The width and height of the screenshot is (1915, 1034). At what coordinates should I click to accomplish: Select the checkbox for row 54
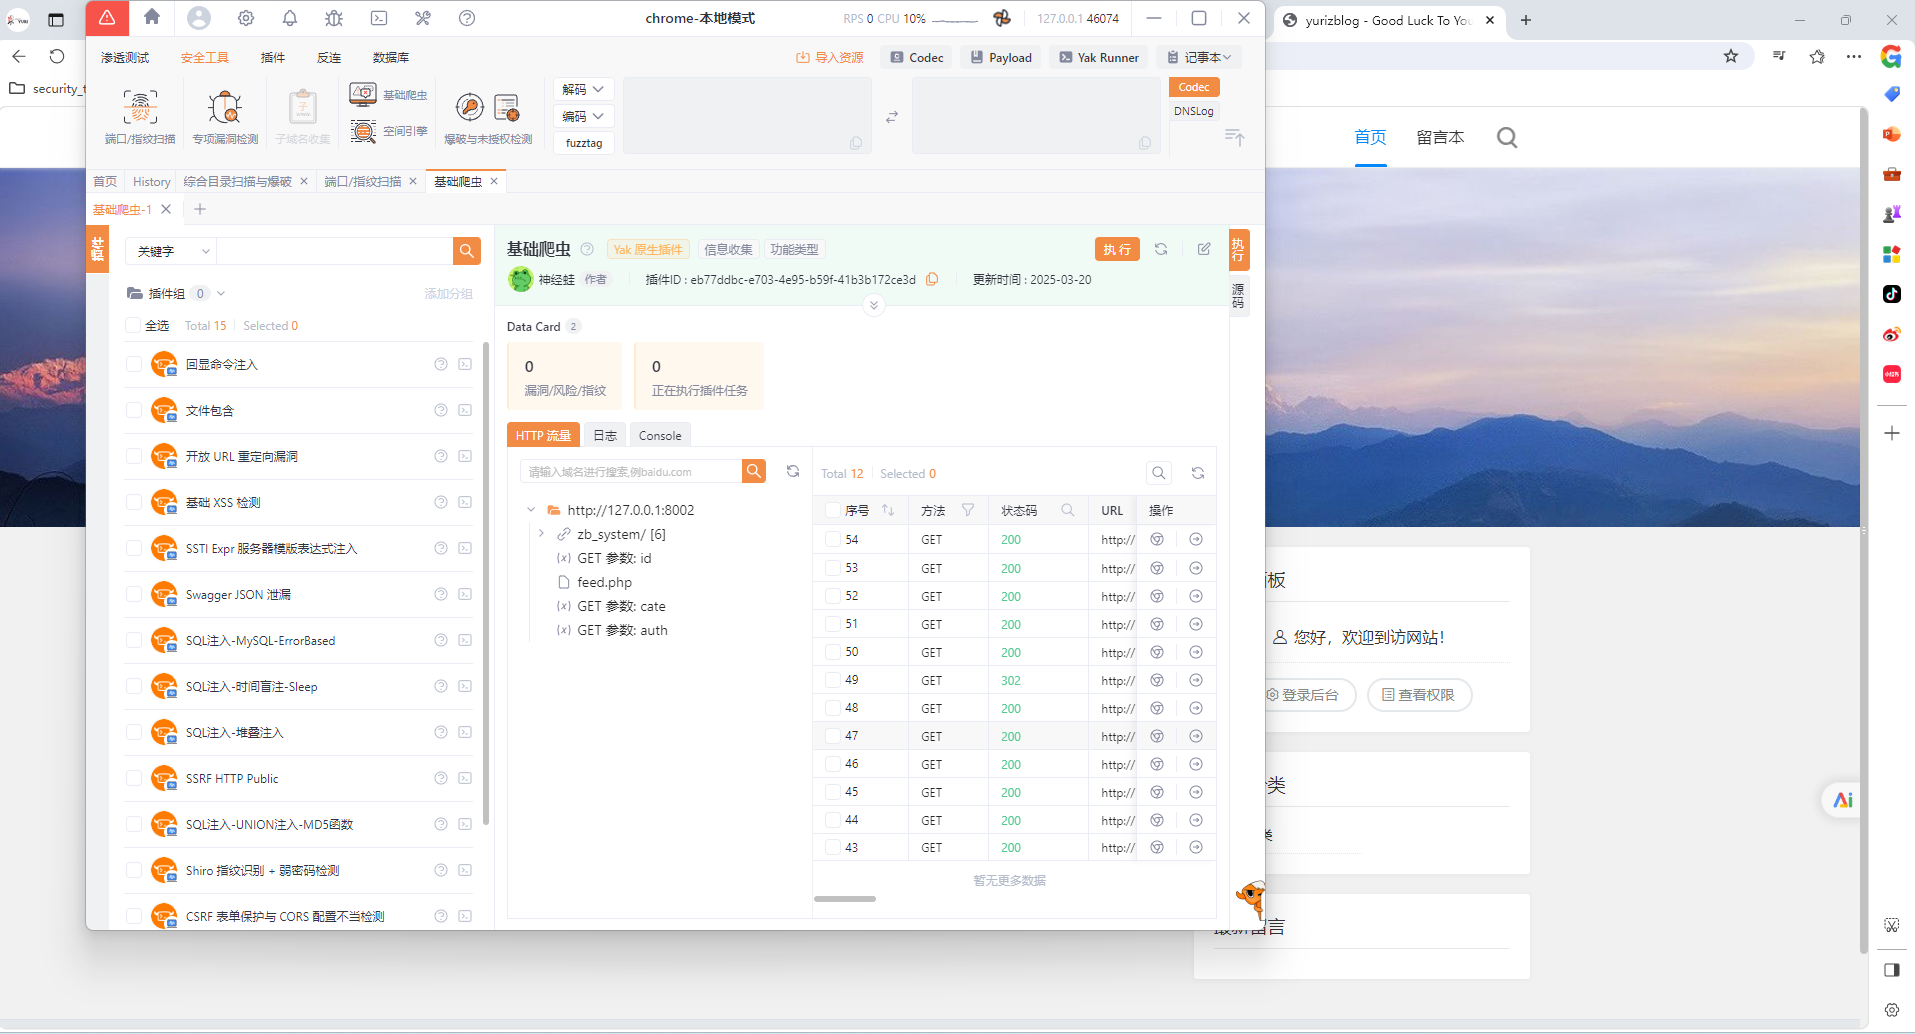(x=832, y=539)
